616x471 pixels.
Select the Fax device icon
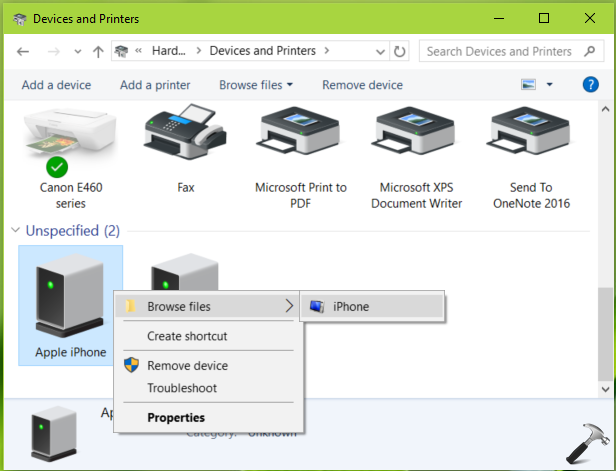pyautogui.click(x=185, y=132)
